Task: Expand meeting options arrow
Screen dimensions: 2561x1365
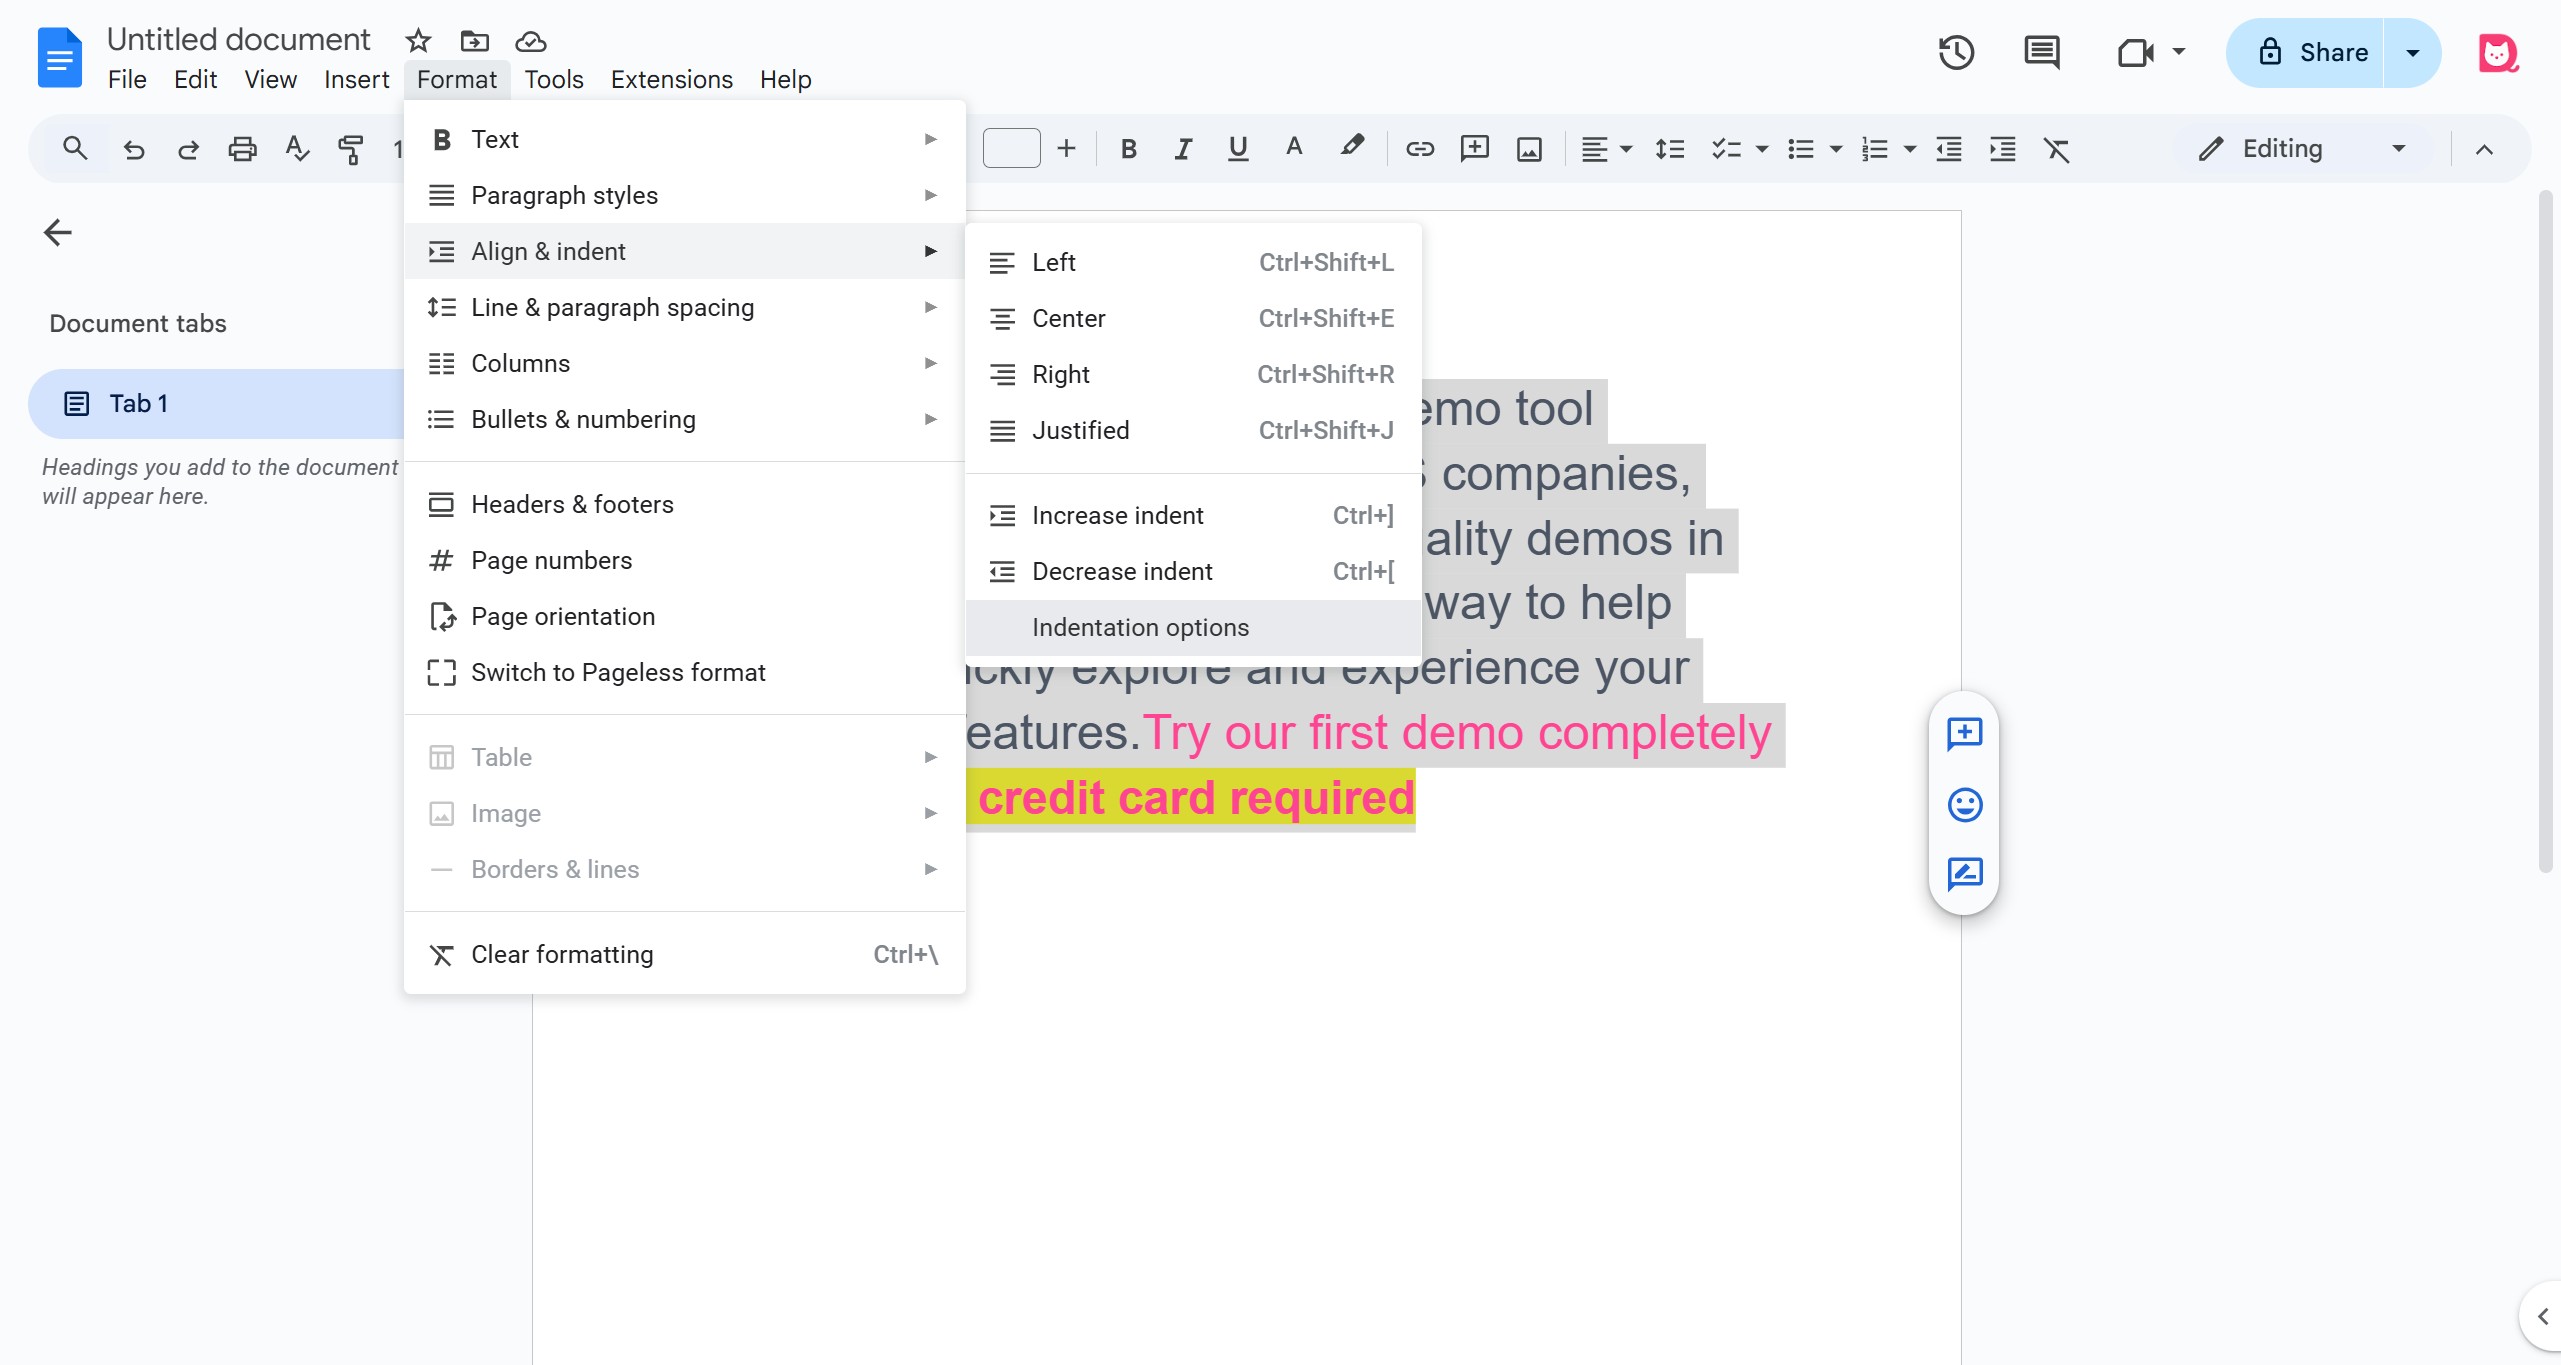Action: [x=2179, y=52]
